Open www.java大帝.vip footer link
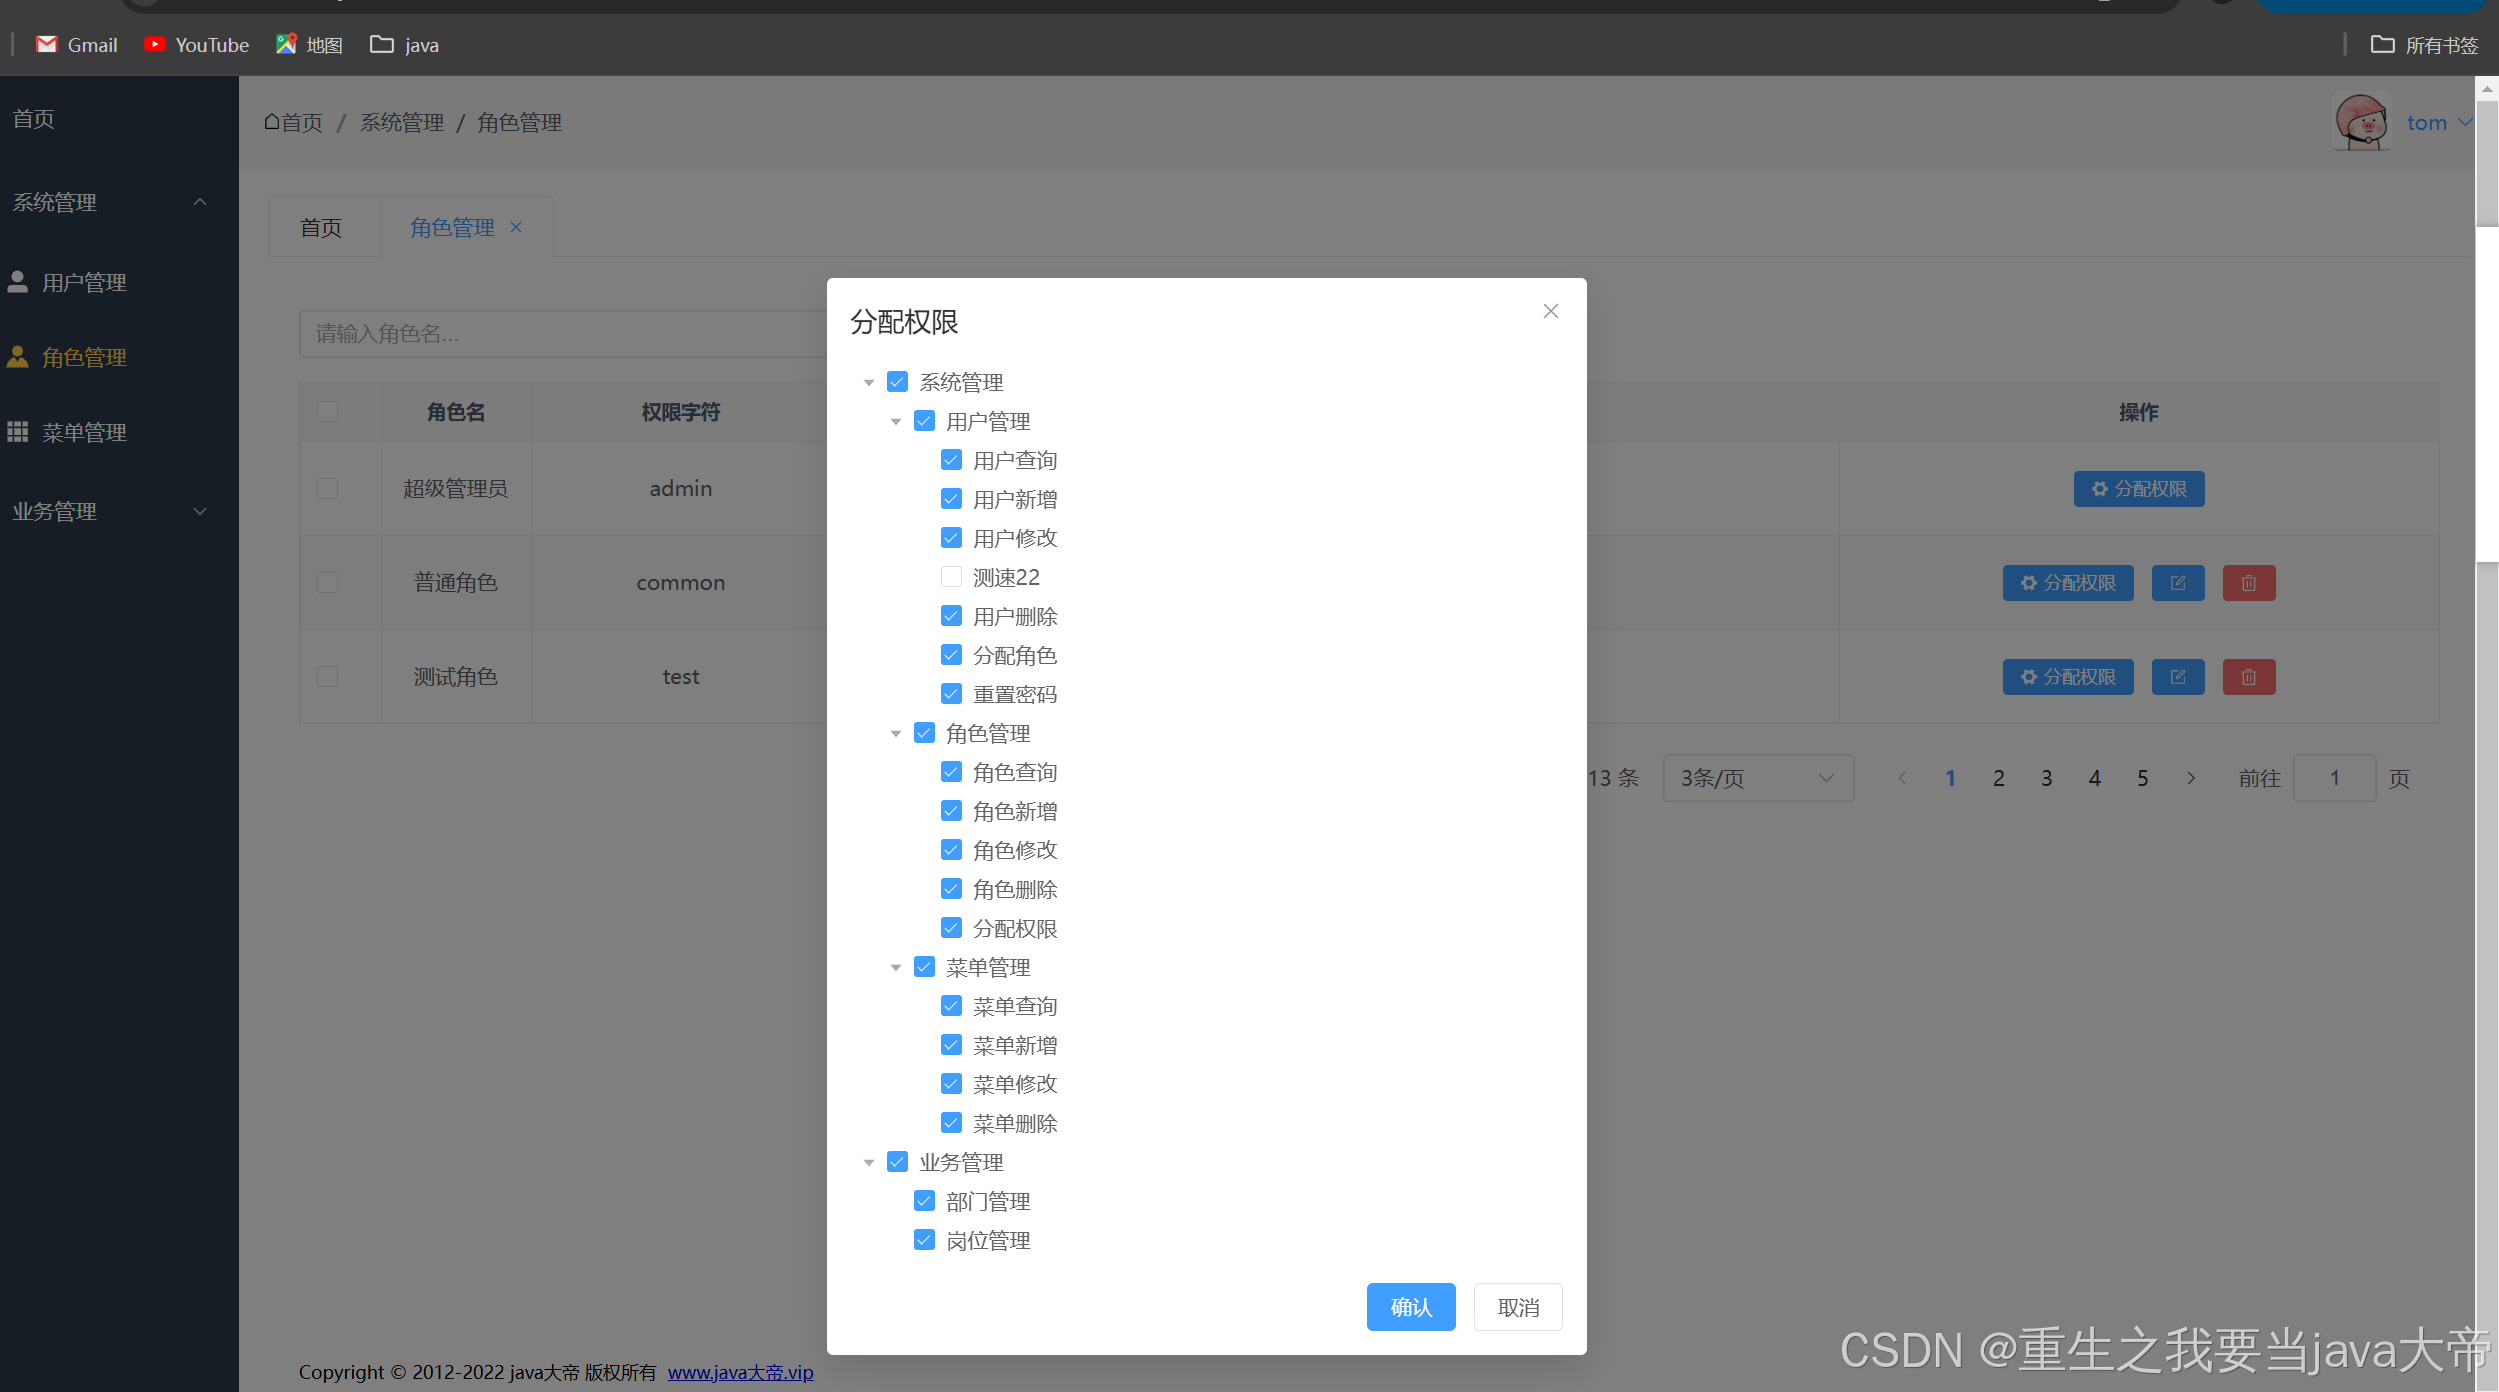 (740, 1372)
